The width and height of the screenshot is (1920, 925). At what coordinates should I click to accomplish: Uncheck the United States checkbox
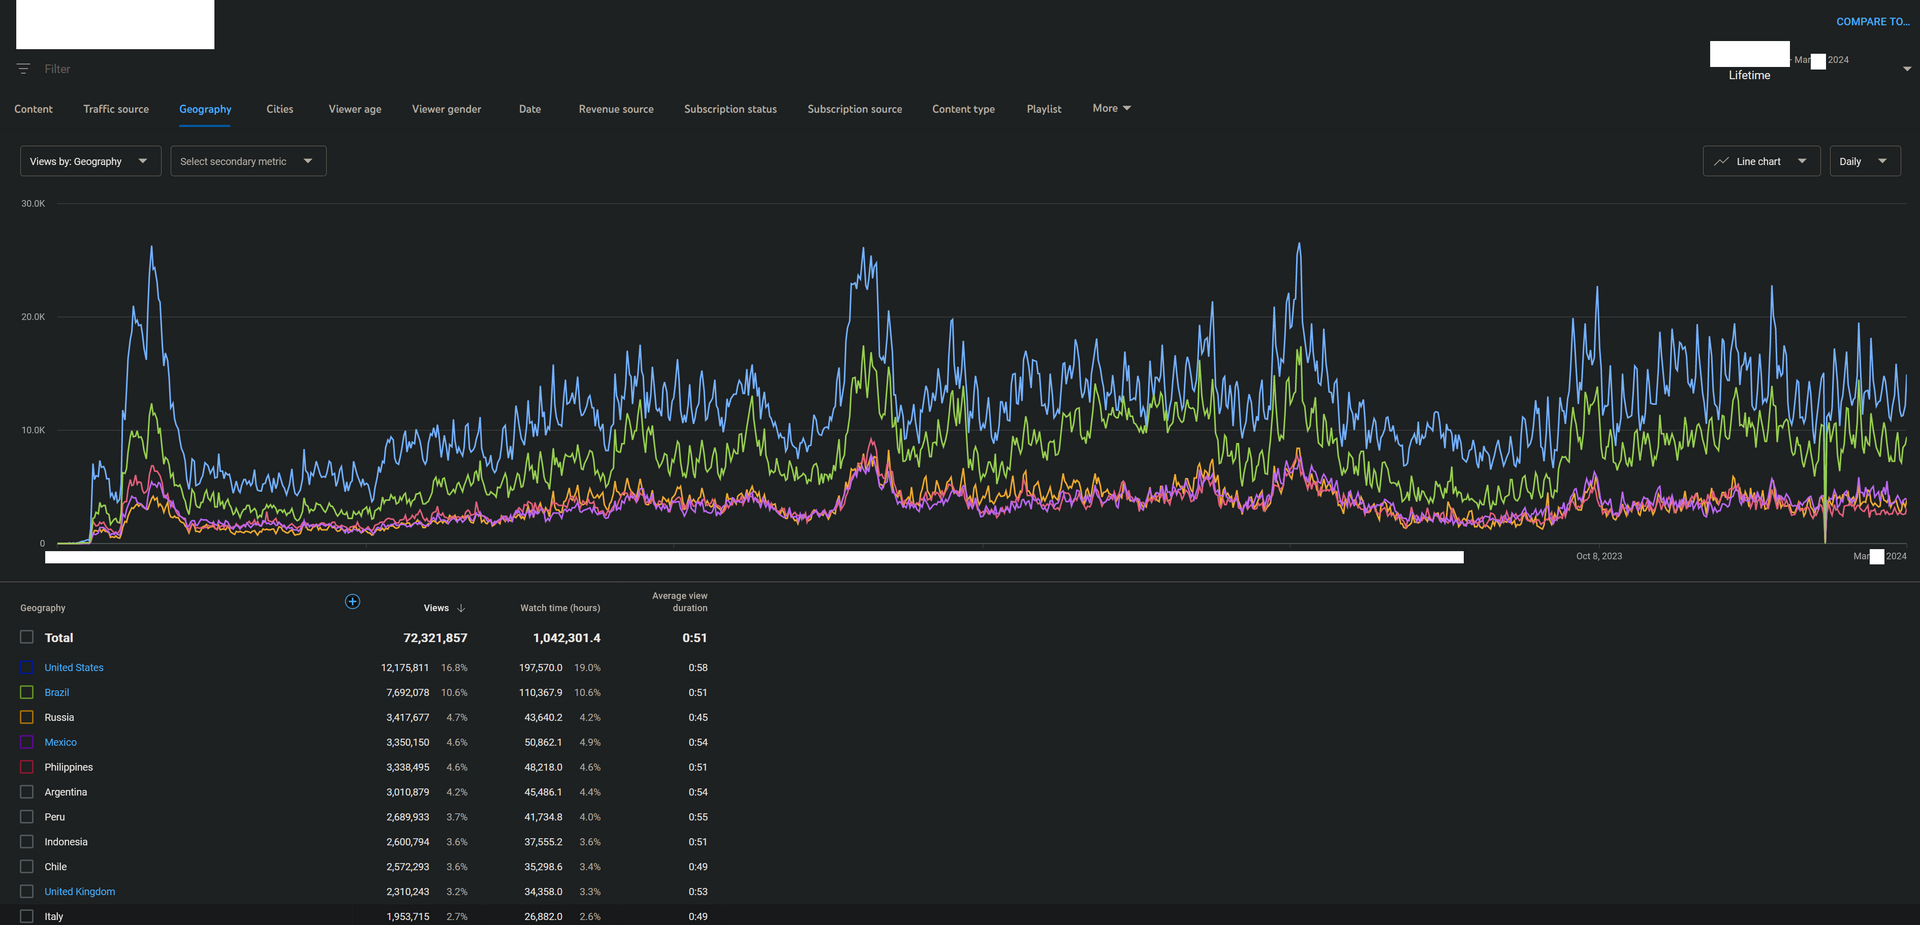click(27, 667)
